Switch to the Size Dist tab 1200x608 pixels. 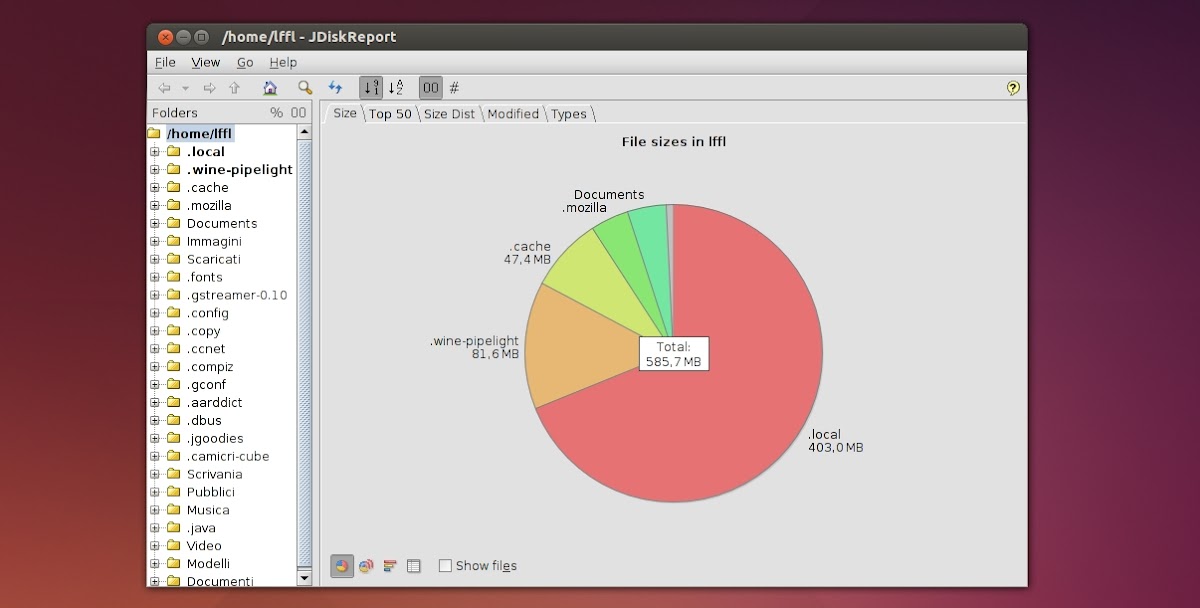[449, 114]
